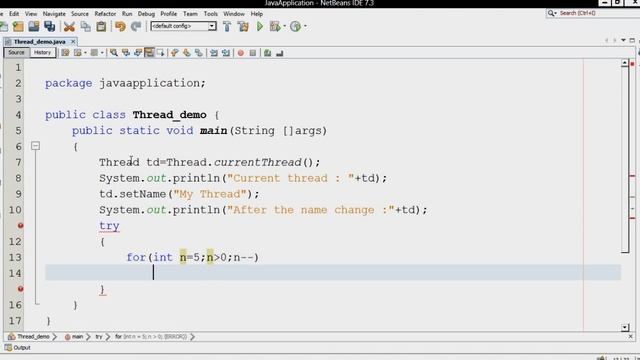
Task: Click Find Previous Occurrence icon
Action: coord(126,53)
